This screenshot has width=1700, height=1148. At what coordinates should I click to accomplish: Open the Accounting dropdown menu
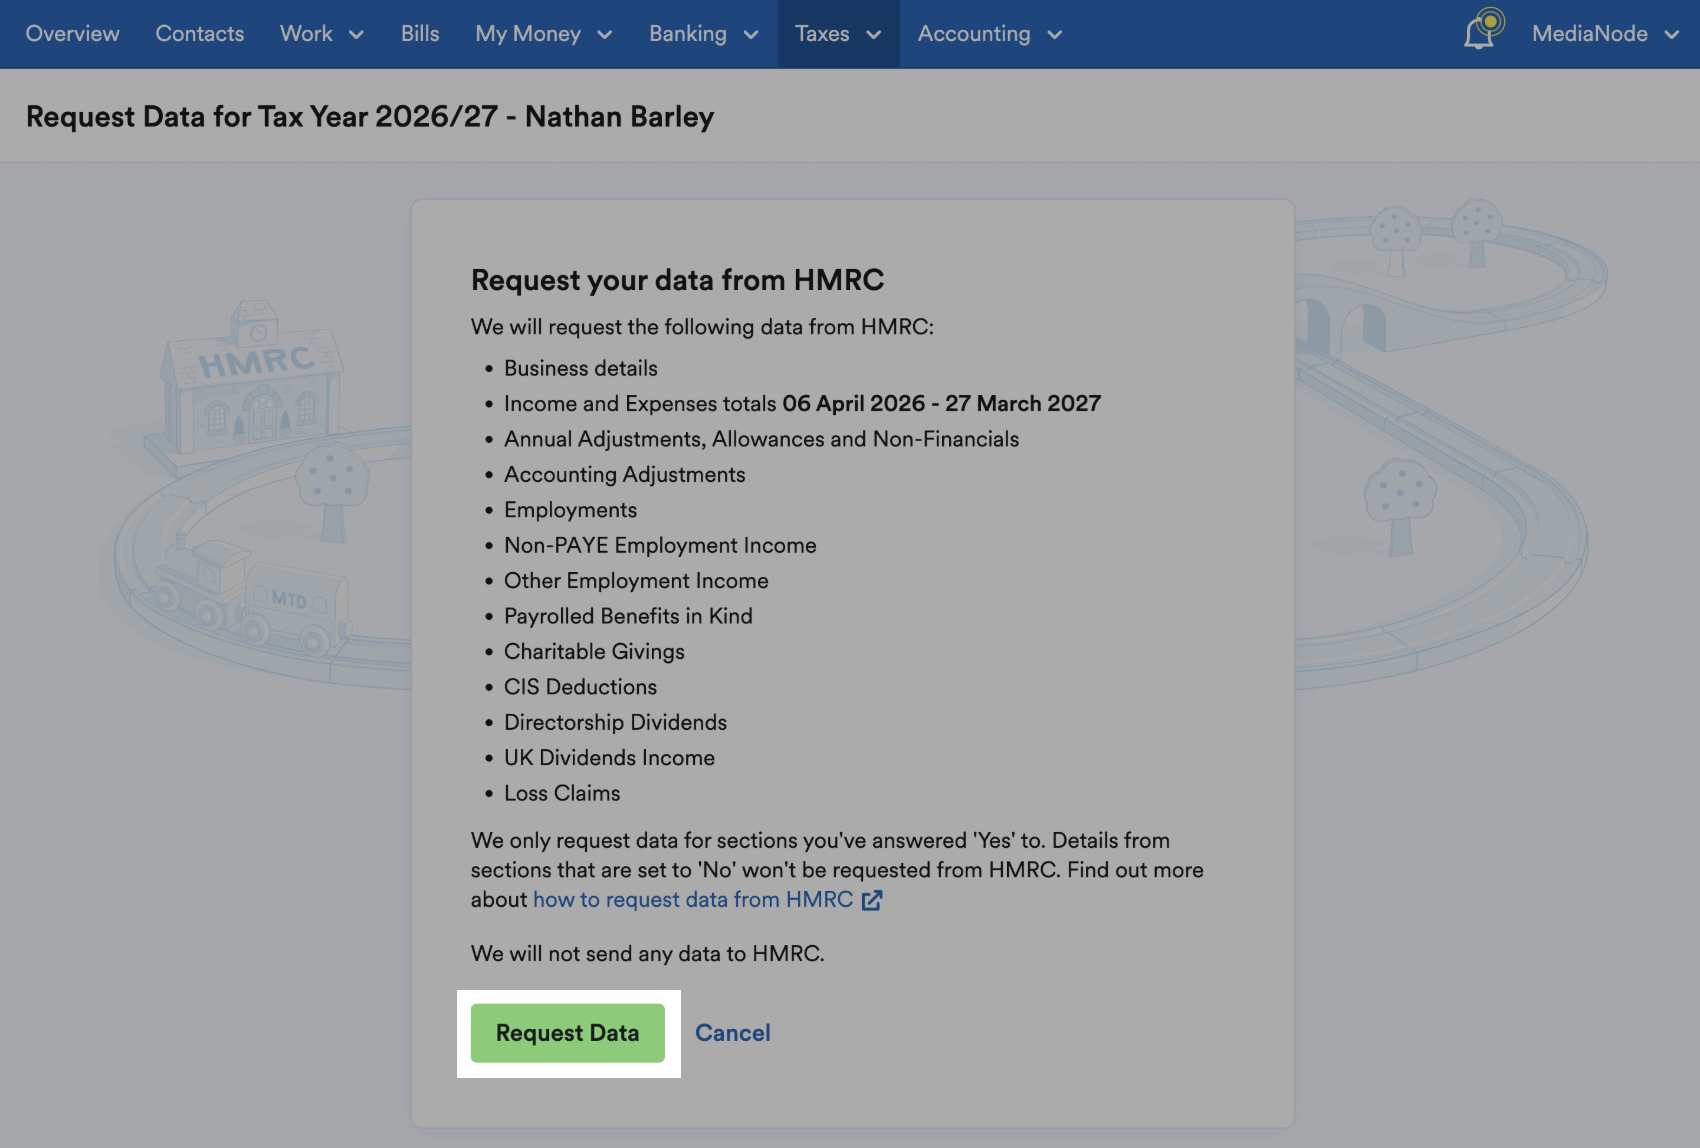point(990,34)
